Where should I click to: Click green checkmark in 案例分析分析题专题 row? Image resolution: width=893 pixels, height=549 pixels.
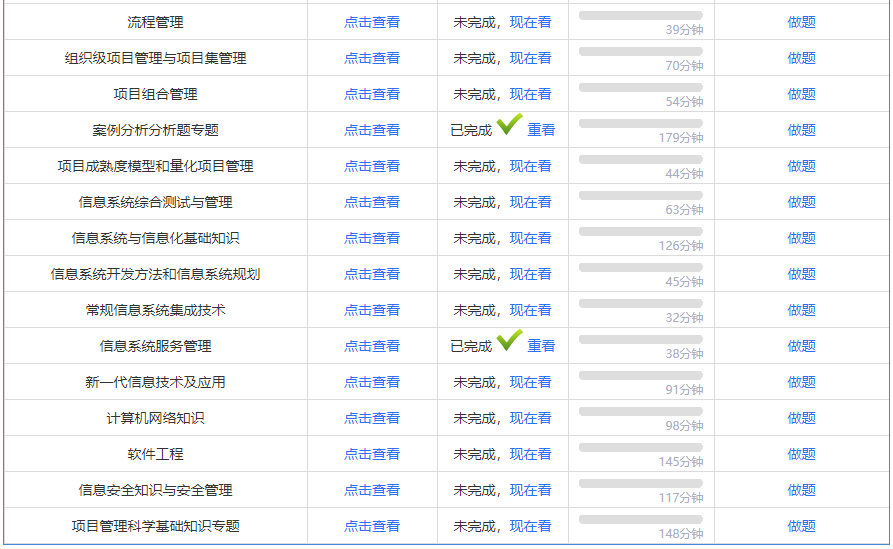pyautogui.click(x=509, y=125)
